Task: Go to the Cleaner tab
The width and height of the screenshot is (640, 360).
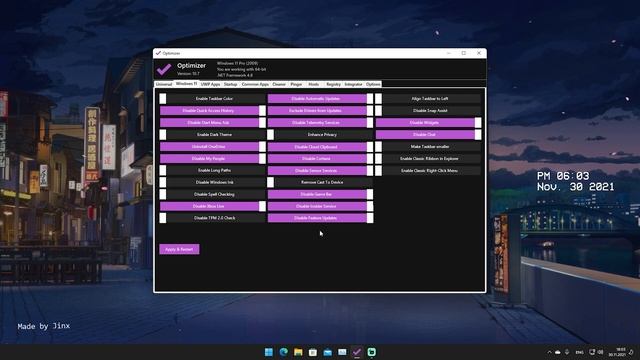Action: [279, 84]
